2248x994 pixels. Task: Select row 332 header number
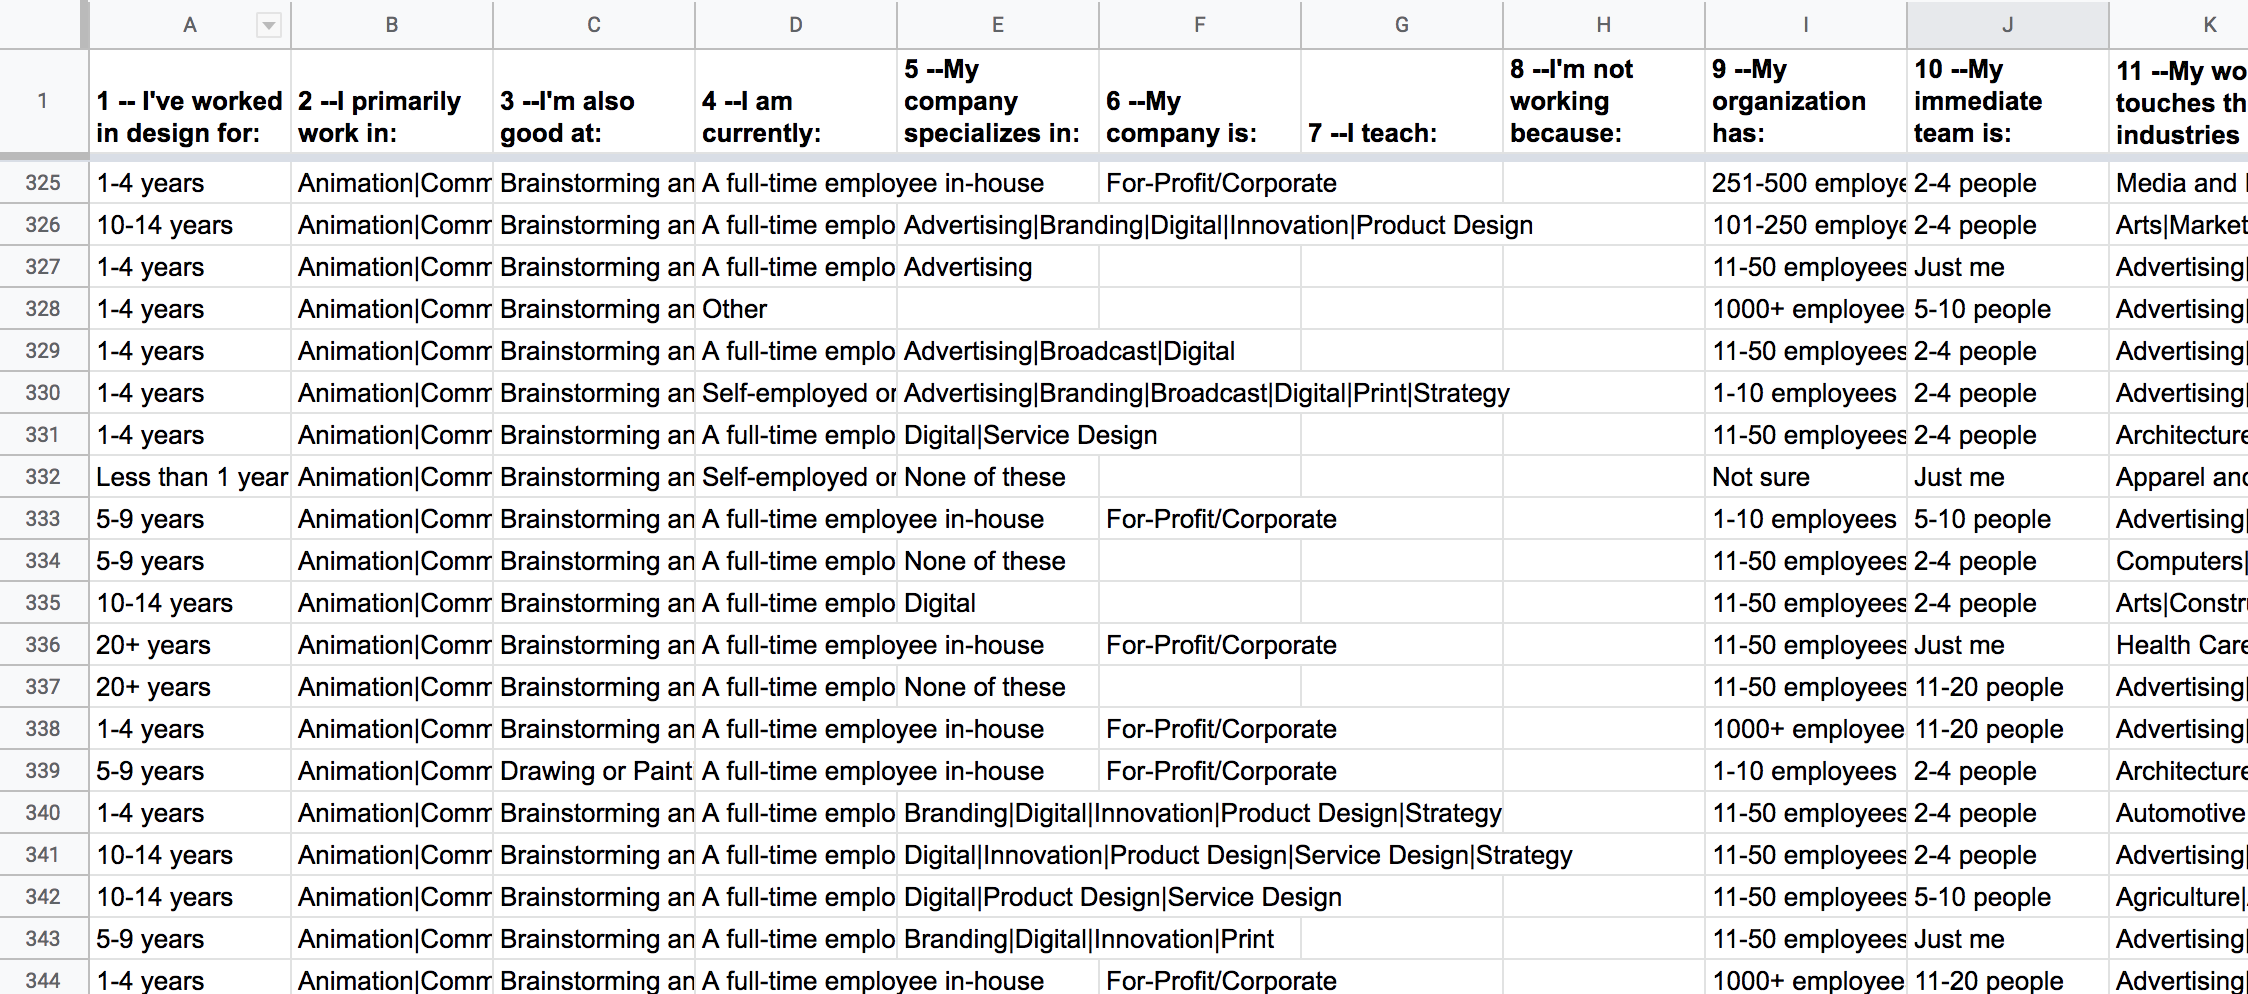pyautogui.click(x=43, y=477)
